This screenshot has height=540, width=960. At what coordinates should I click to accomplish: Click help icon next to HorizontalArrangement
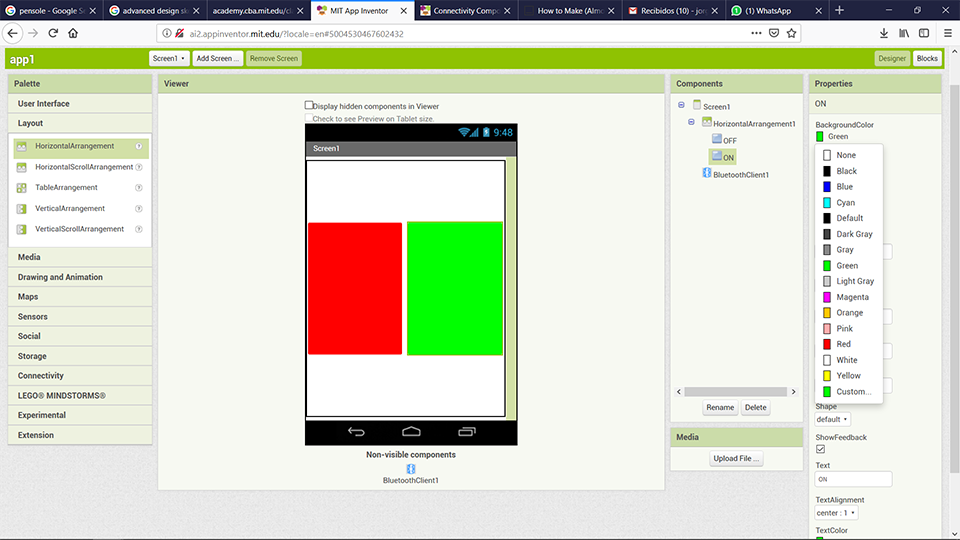[x=139, y=146]
